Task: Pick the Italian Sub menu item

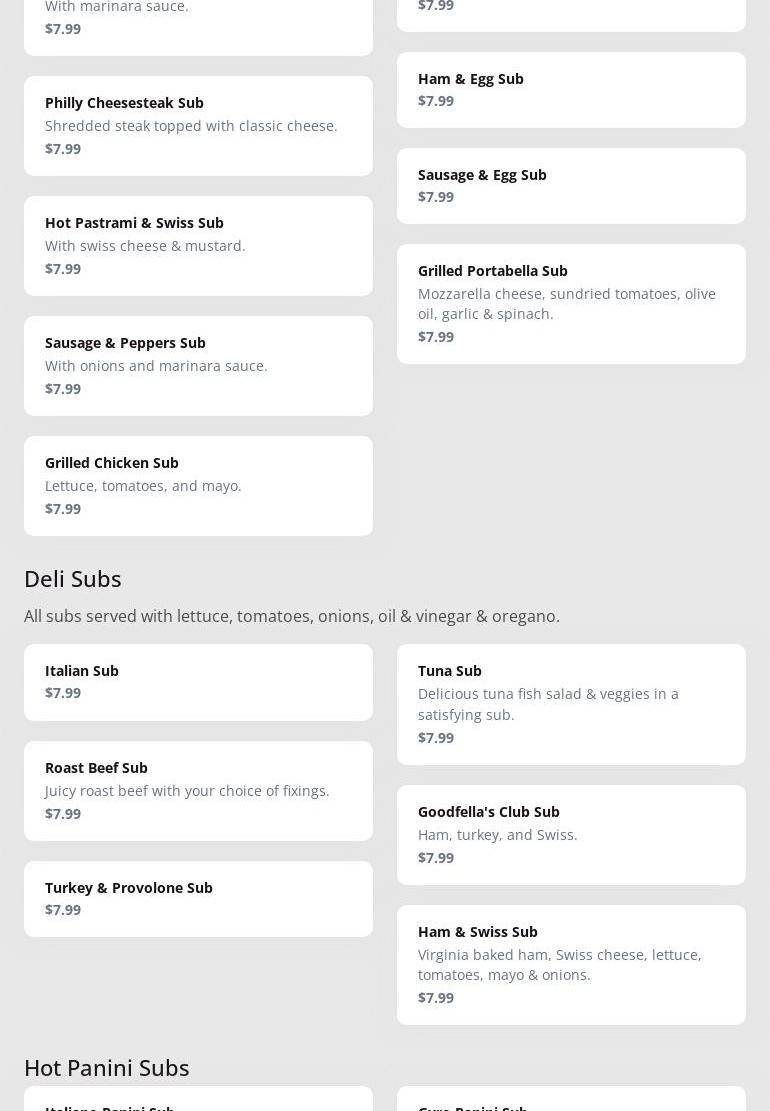Action: pyautogui.click(x=198, y=682)
